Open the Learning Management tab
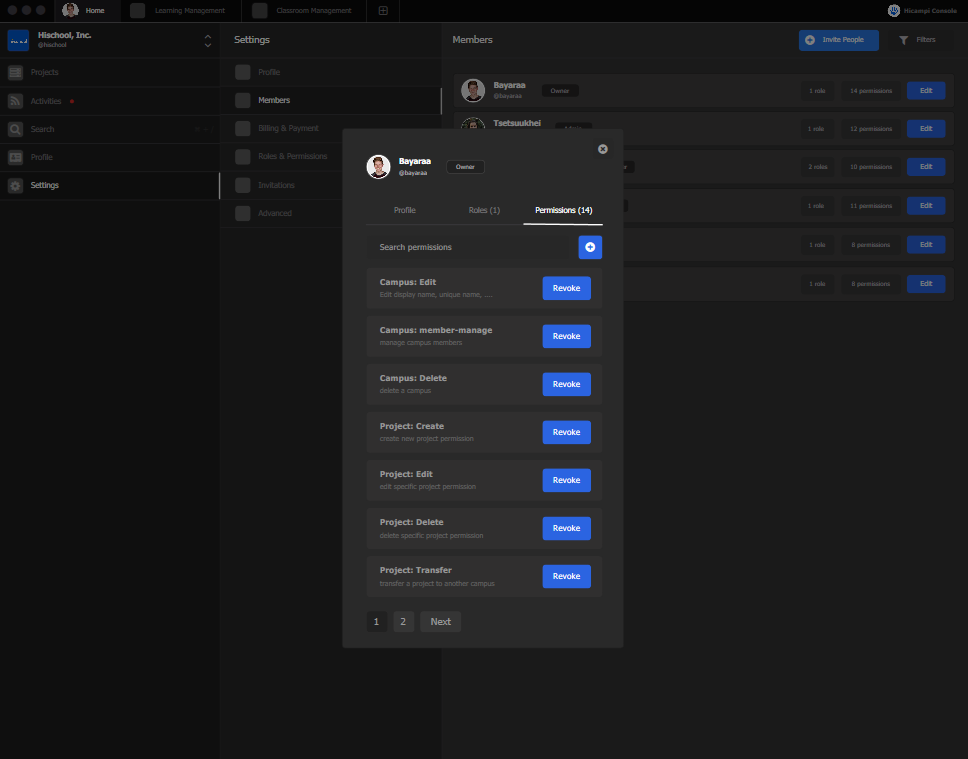 pos(178,11)
